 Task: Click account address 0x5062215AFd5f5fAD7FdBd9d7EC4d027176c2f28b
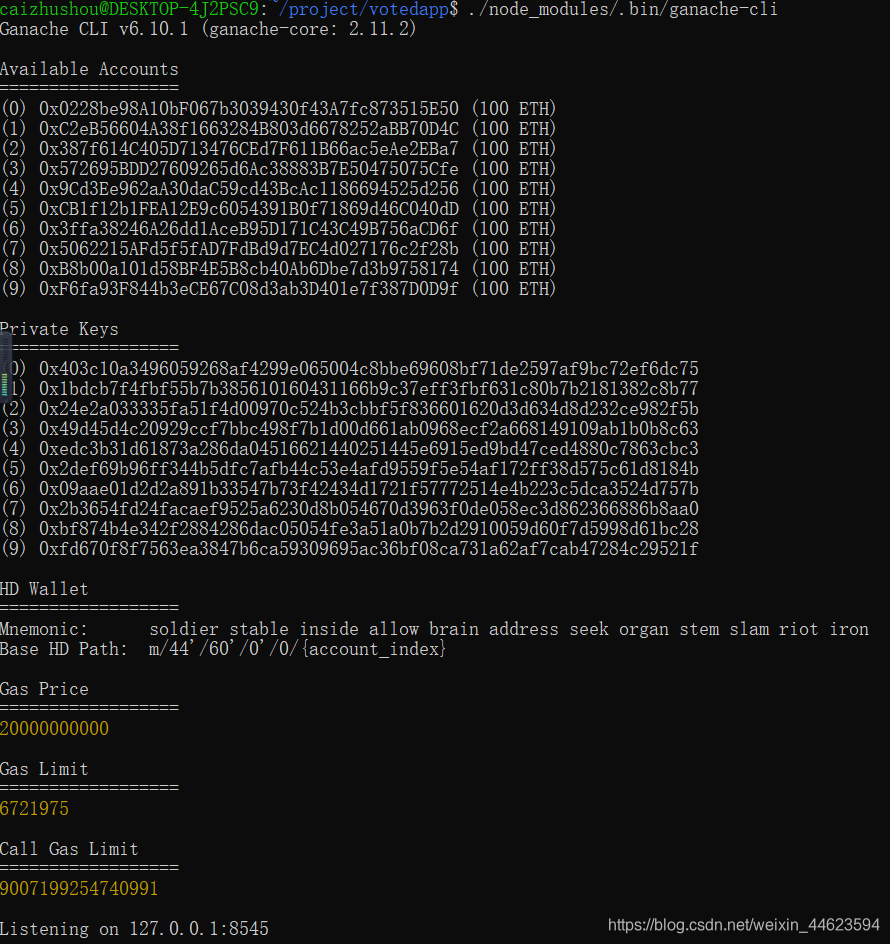pyautogui.click(x=249, y=249)
